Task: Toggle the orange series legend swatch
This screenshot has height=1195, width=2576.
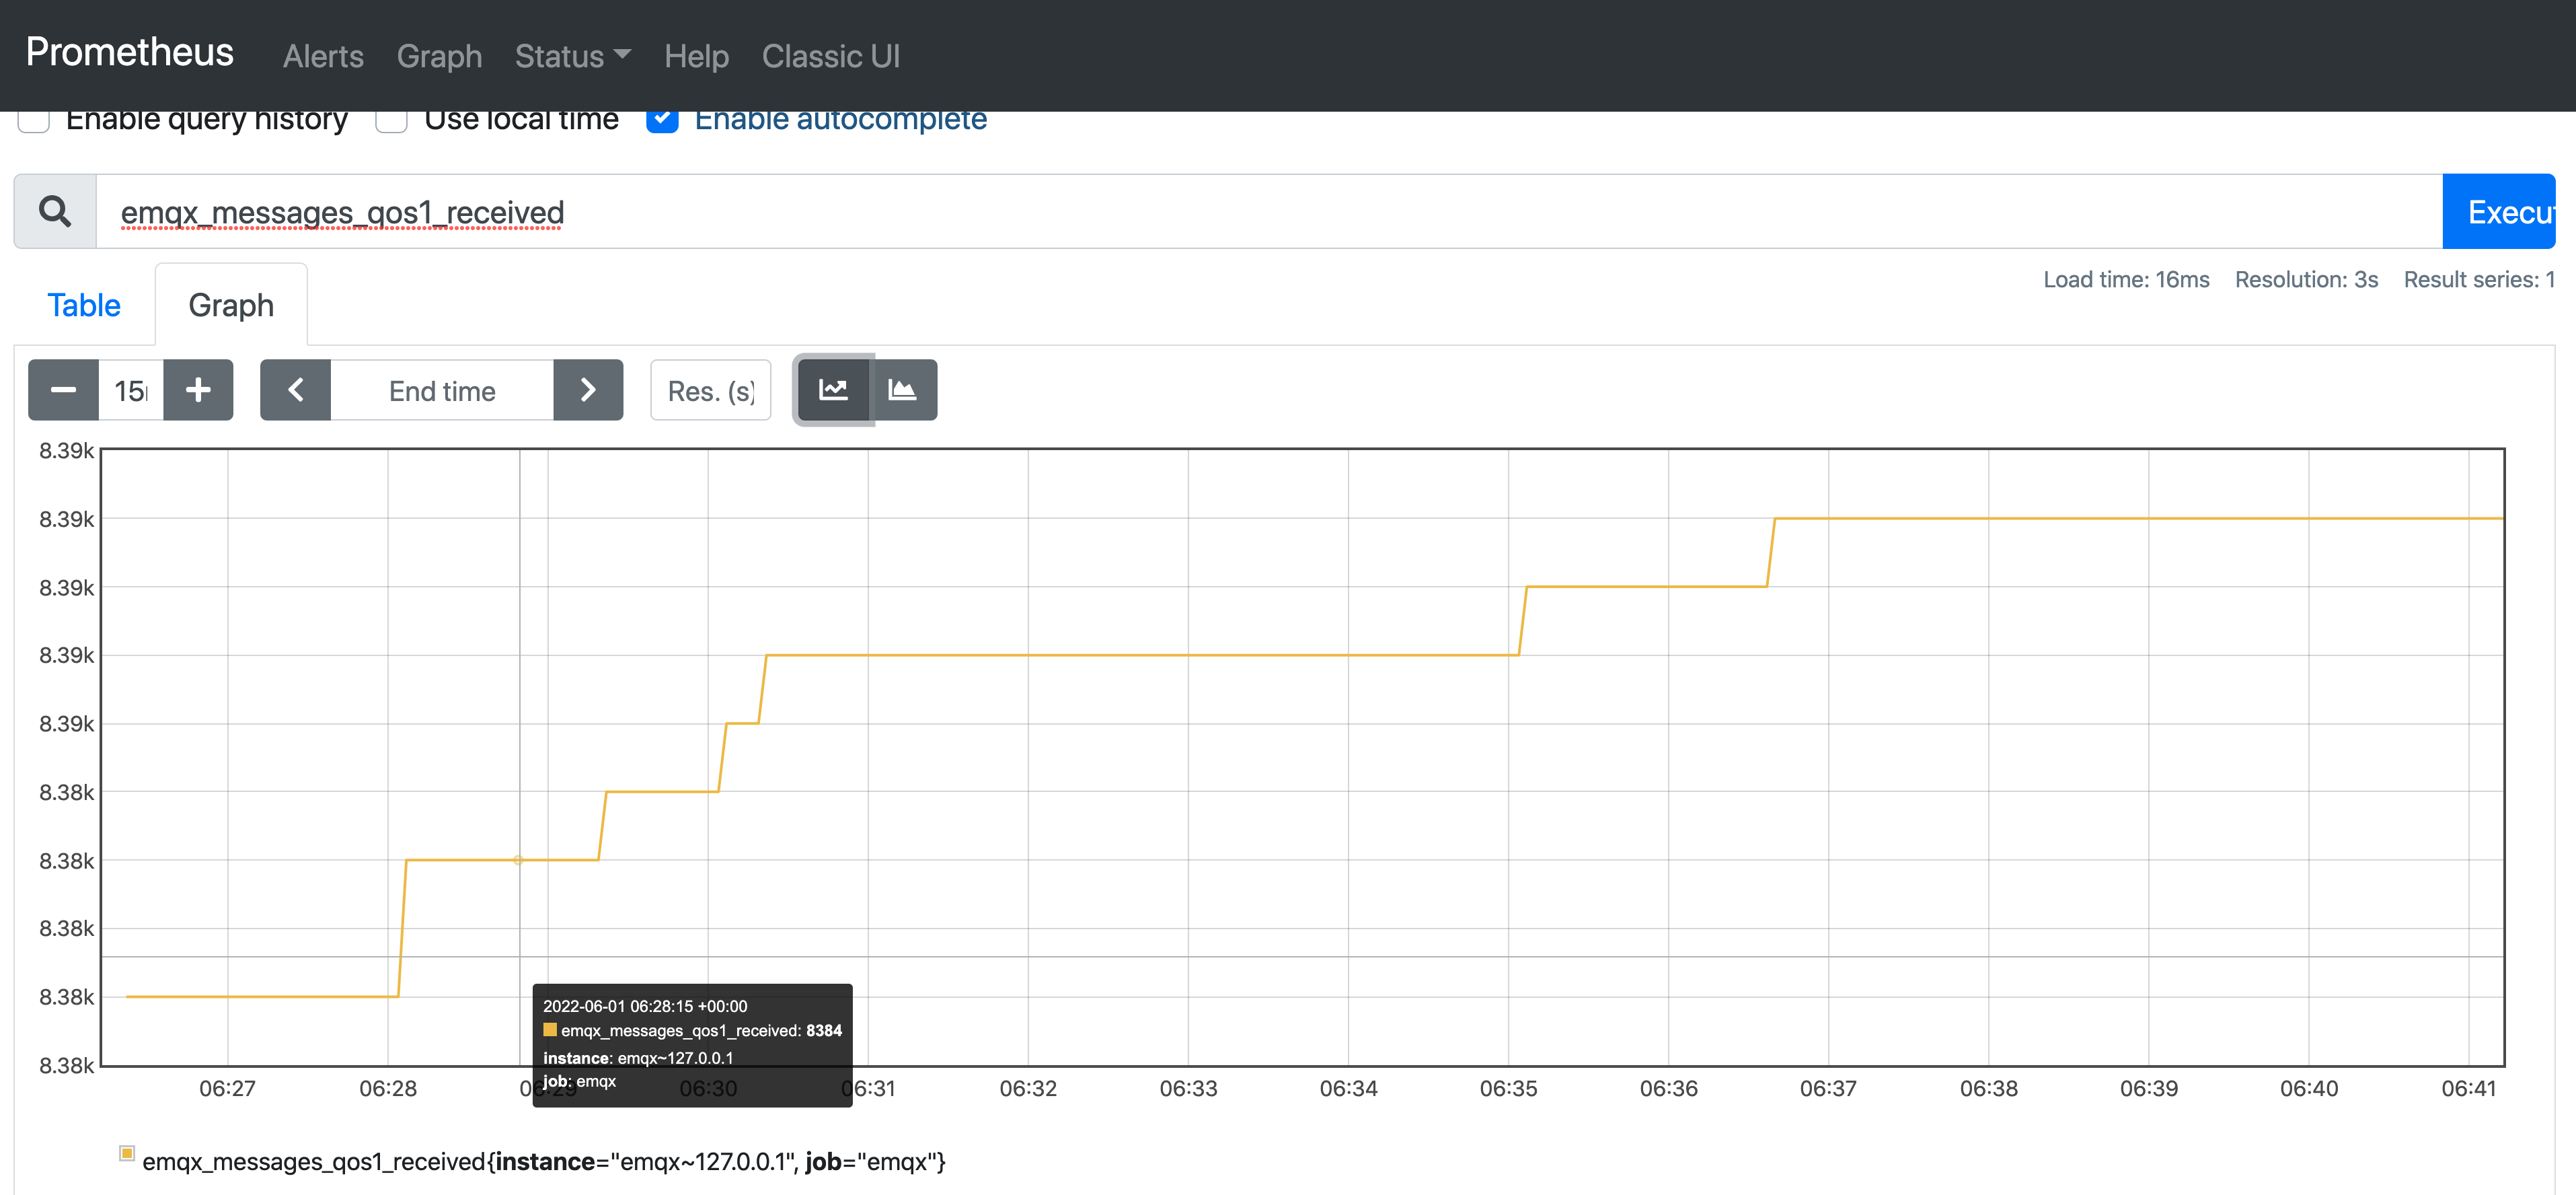Action: pos(127,1153)
